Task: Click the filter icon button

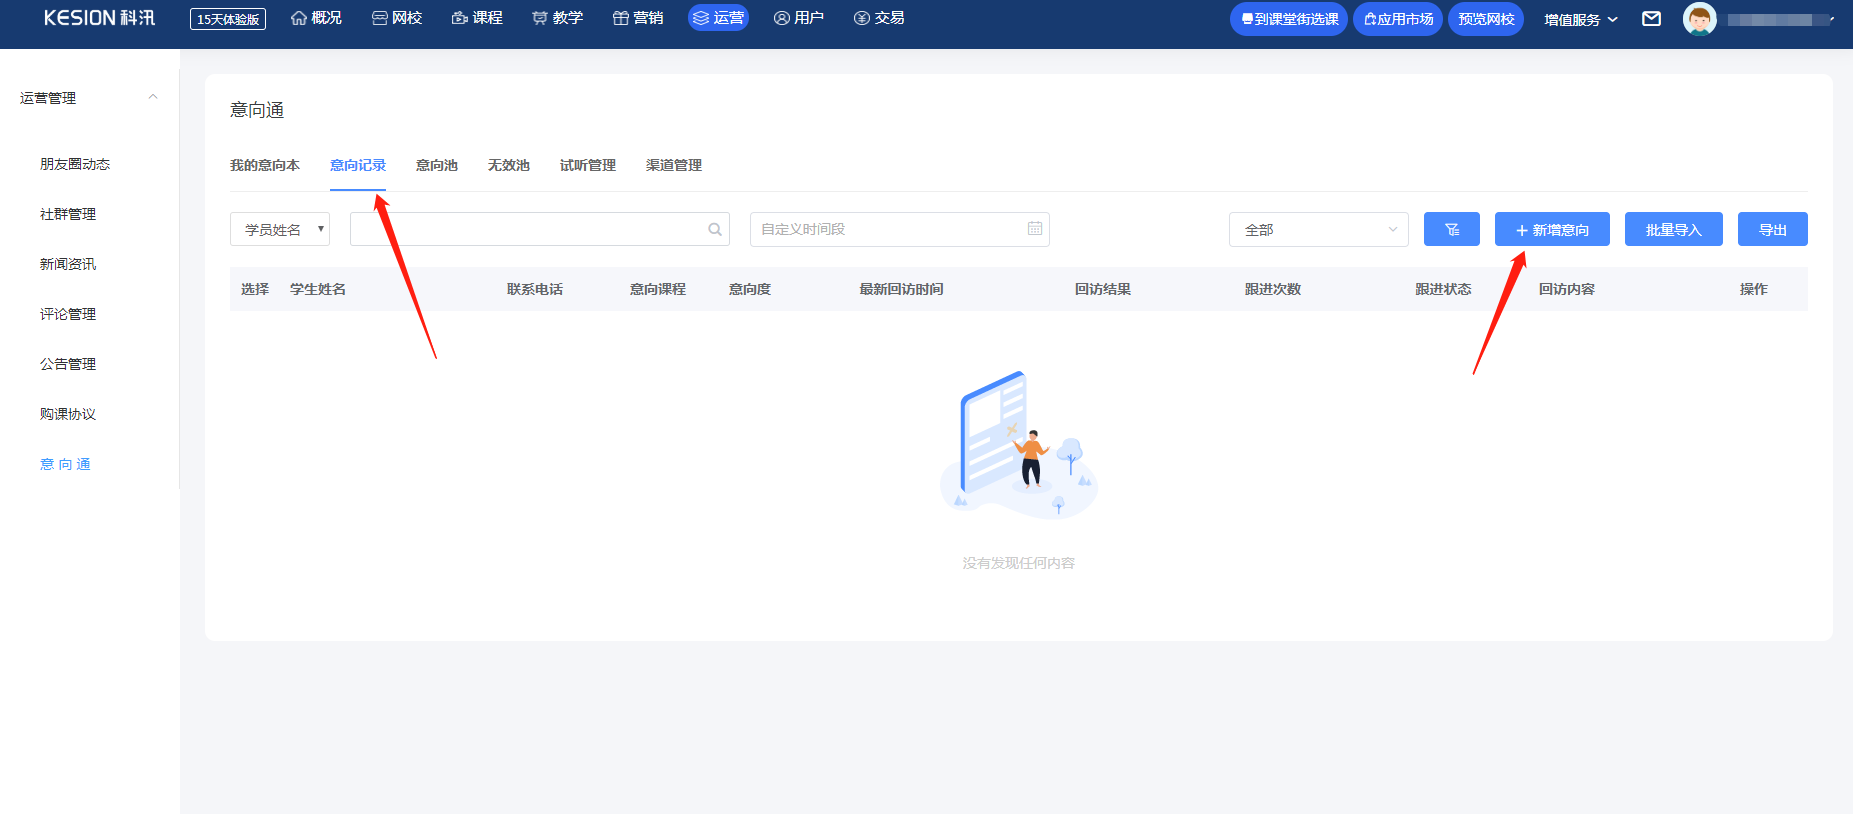Action: 1452,229
